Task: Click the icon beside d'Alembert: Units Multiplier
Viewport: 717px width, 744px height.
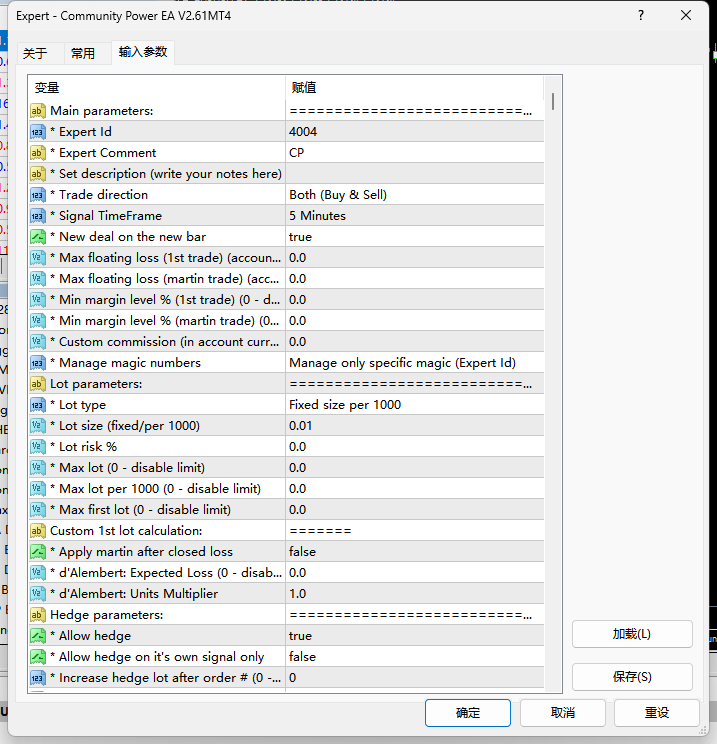Action: [38, 594]
